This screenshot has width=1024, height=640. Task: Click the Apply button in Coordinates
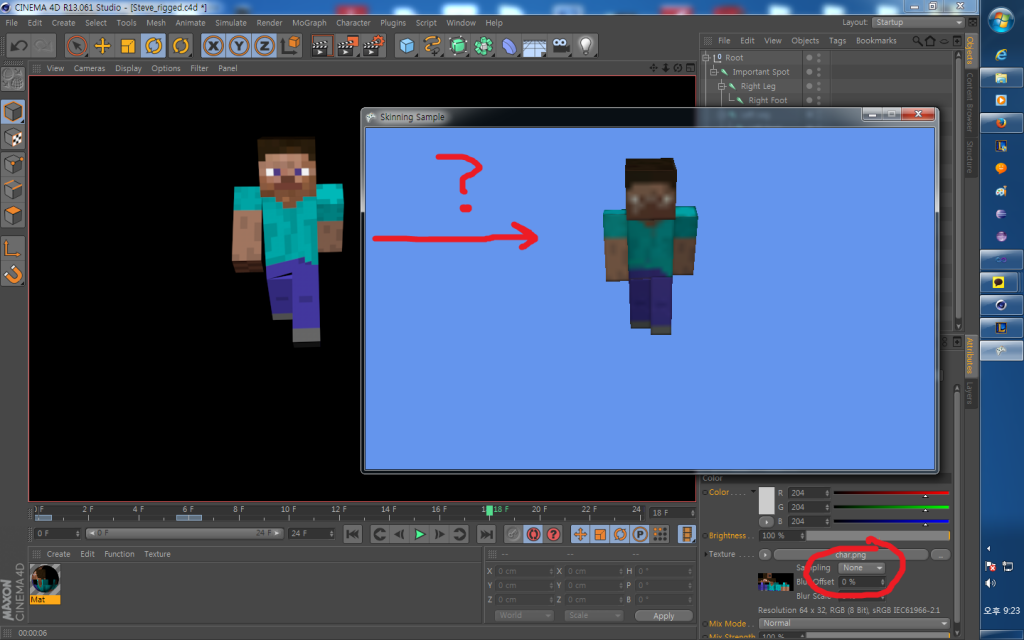(664, 616)
